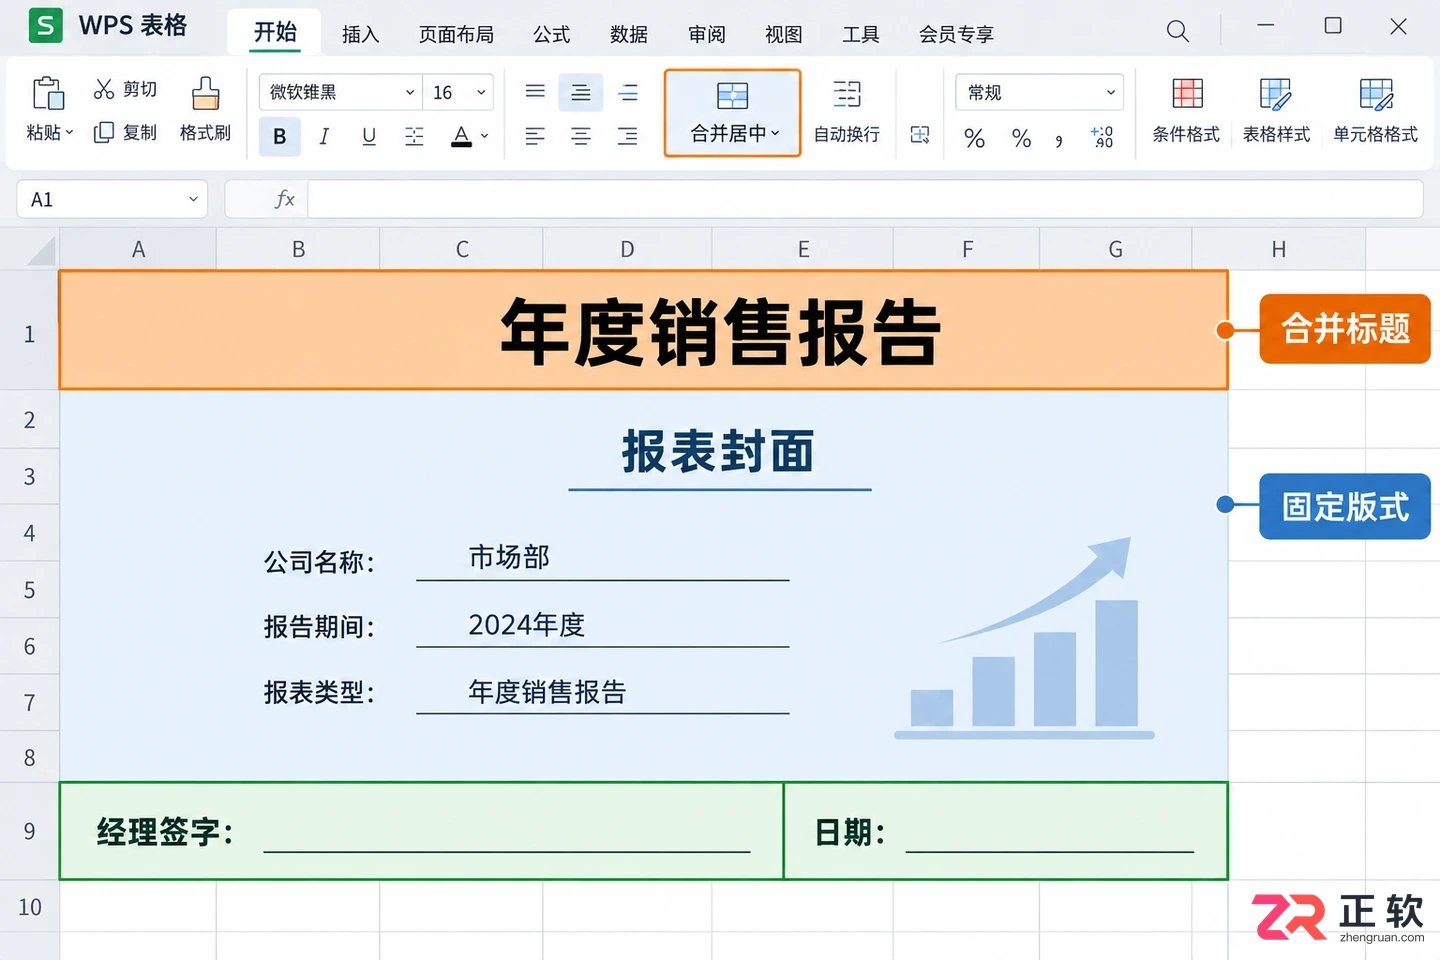Apply the comma thousands separator style
Viewport: 1440px width, 960px height.
click(1059, 139)
